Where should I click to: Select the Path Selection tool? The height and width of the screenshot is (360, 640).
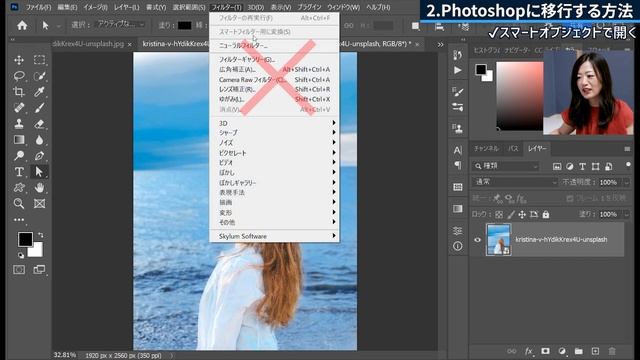tap(40, 172)
